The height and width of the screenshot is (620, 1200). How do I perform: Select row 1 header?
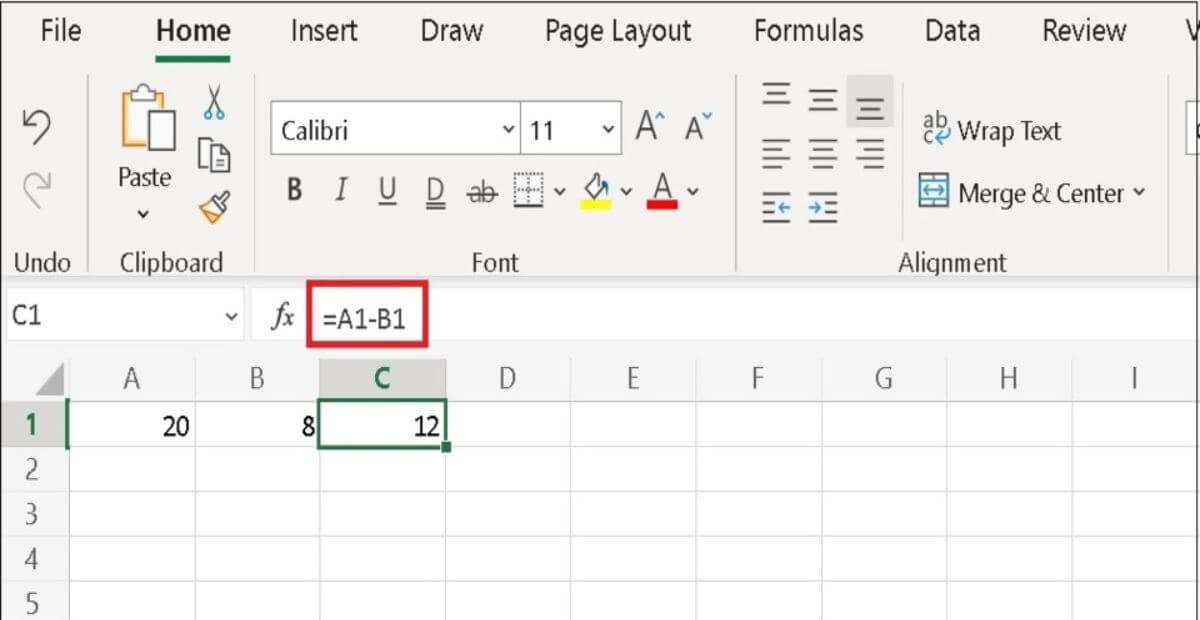[x=33, y=424]
